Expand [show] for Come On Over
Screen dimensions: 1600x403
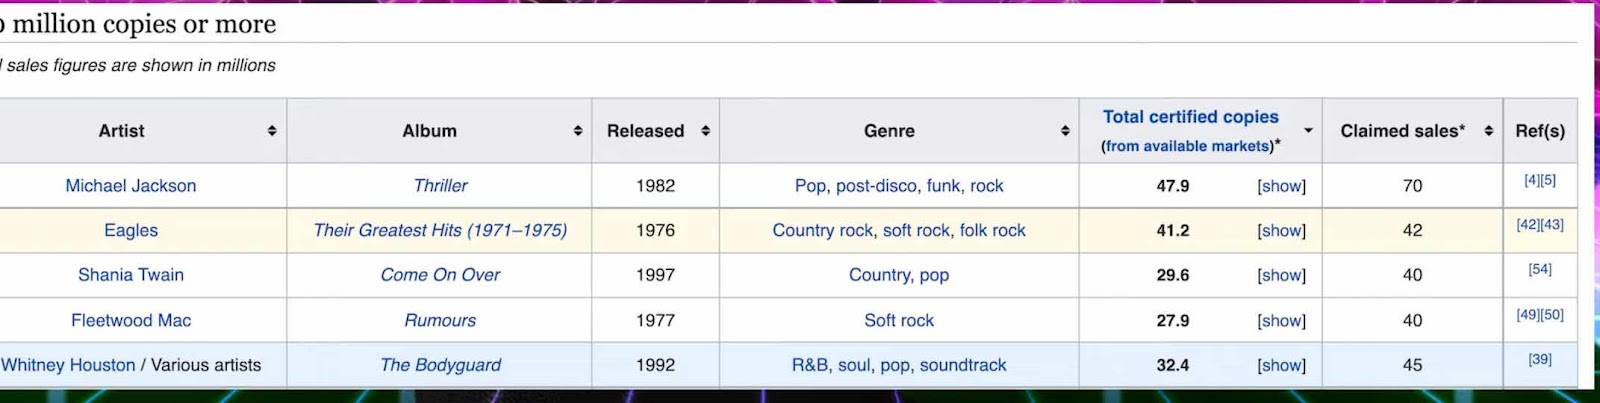[1281, 275]
